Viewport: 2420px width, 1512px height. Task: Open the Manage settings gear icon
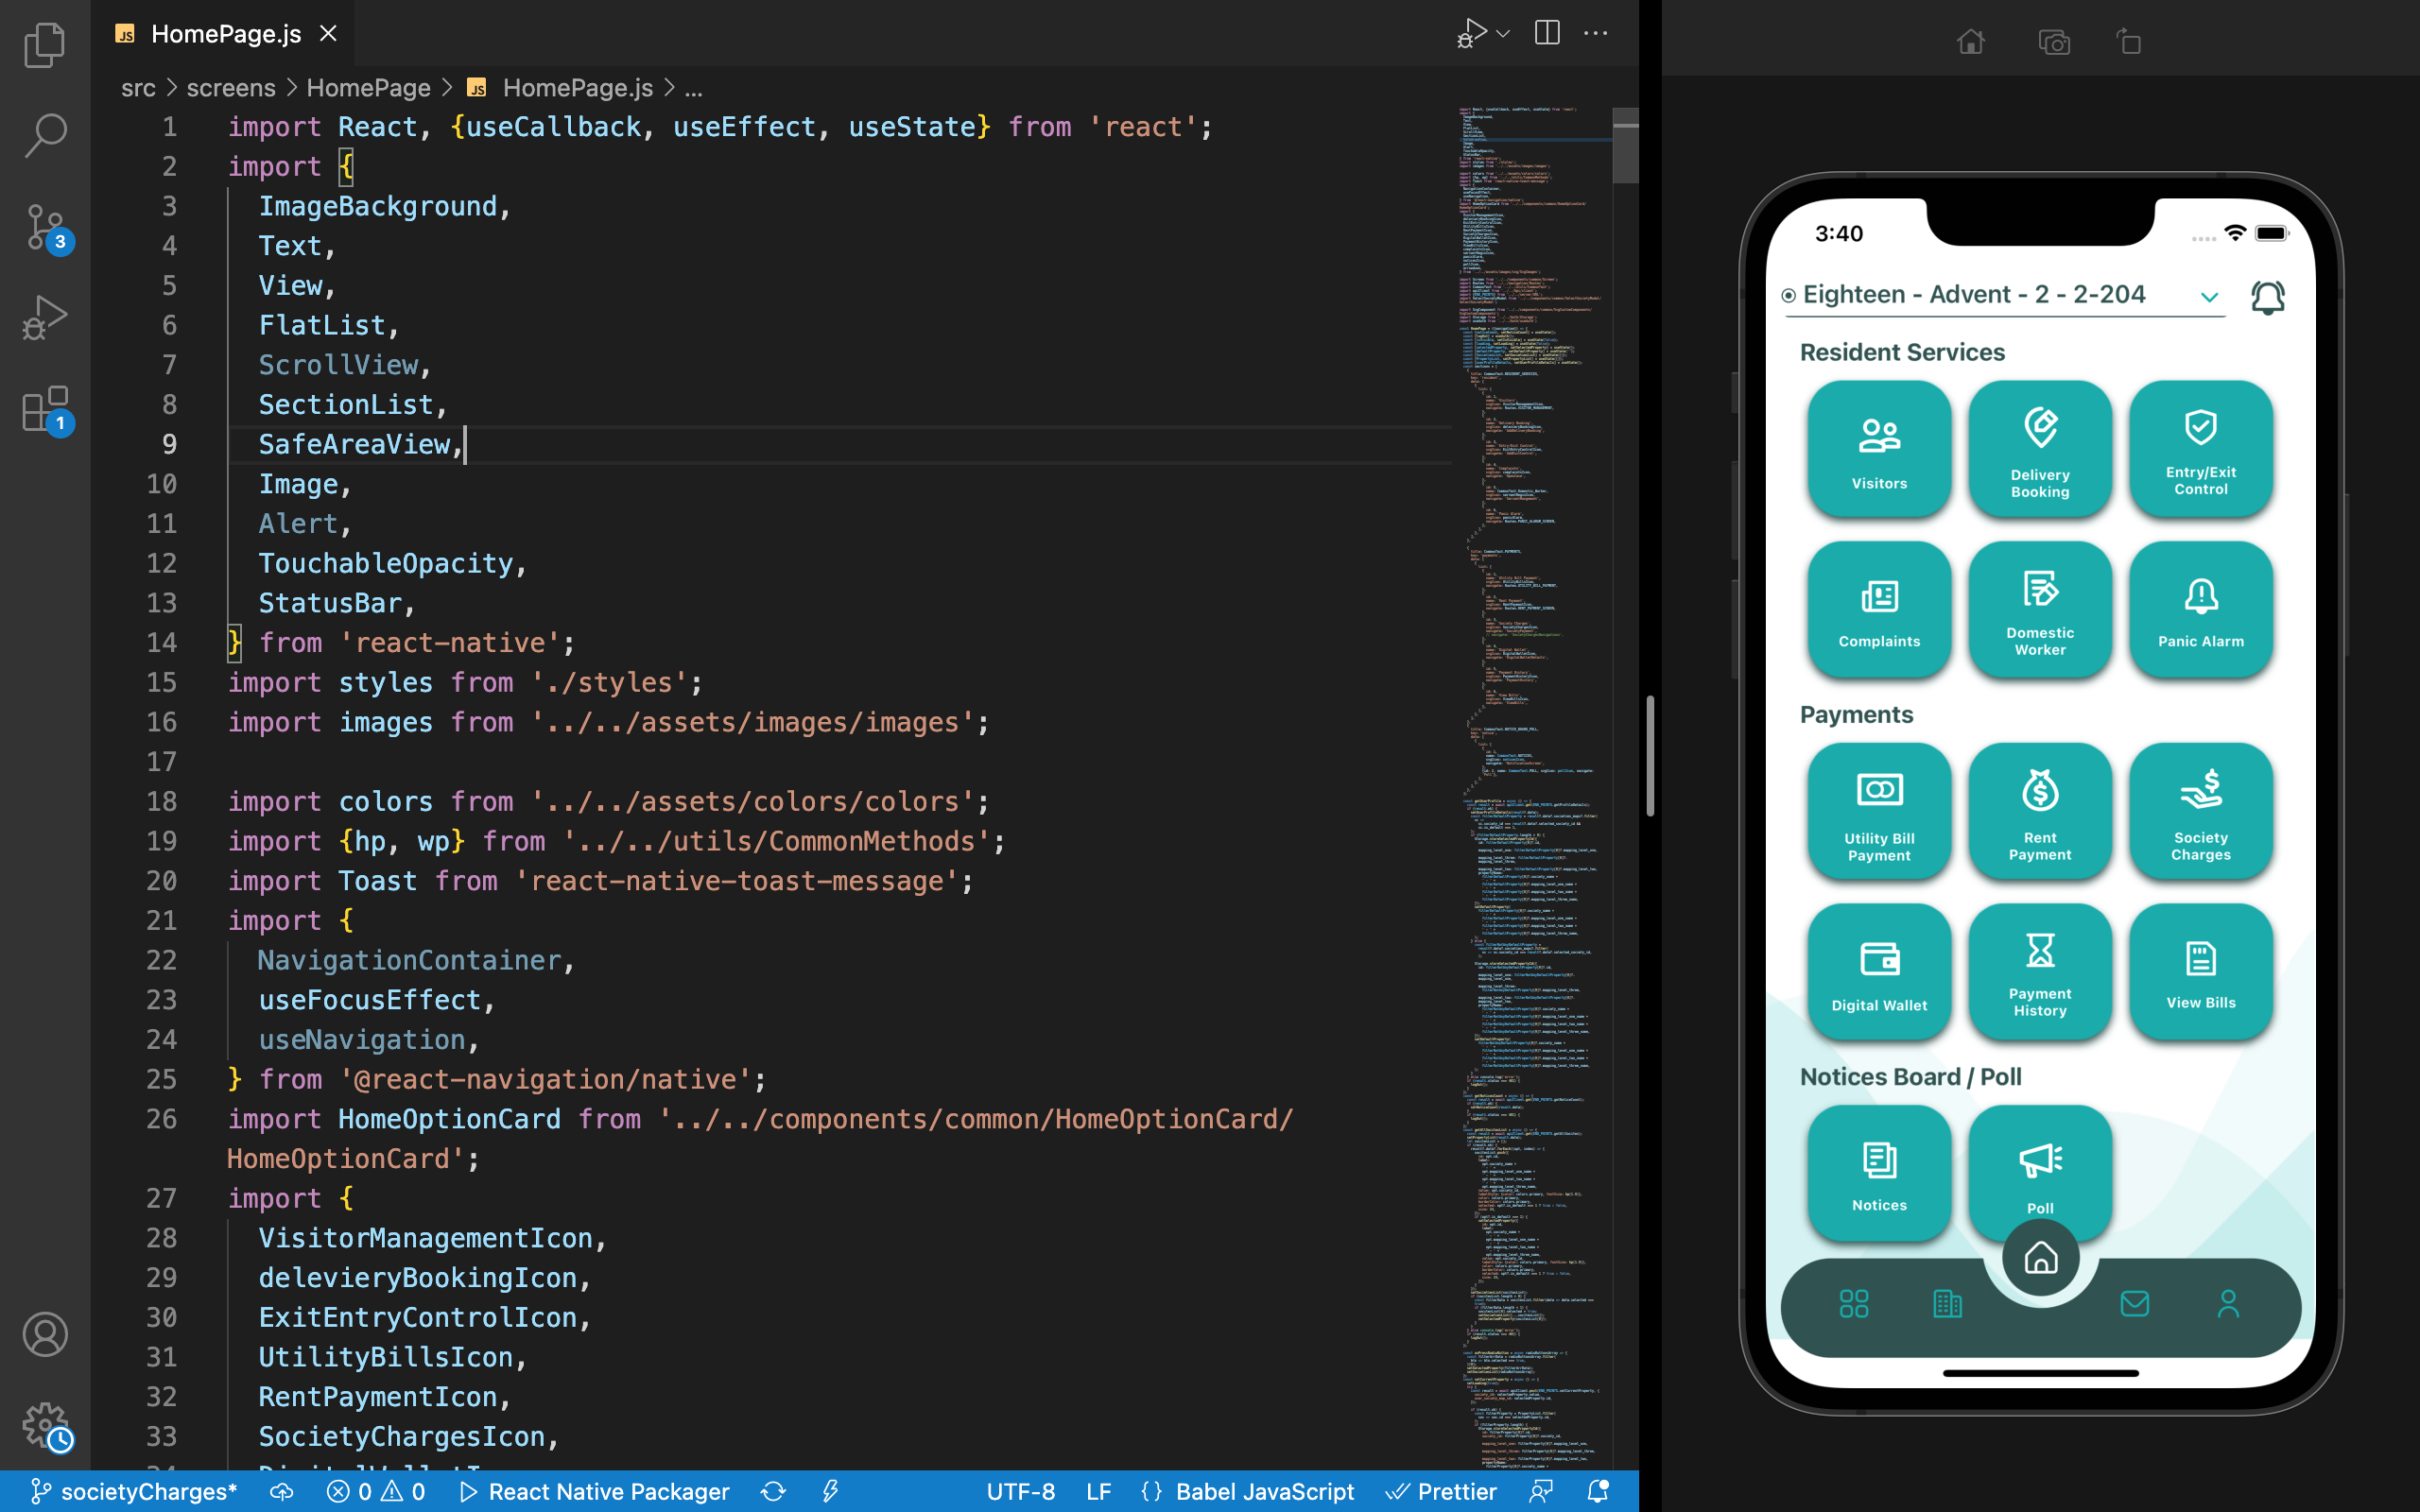pyautogui.click(x=46, y=1426)
